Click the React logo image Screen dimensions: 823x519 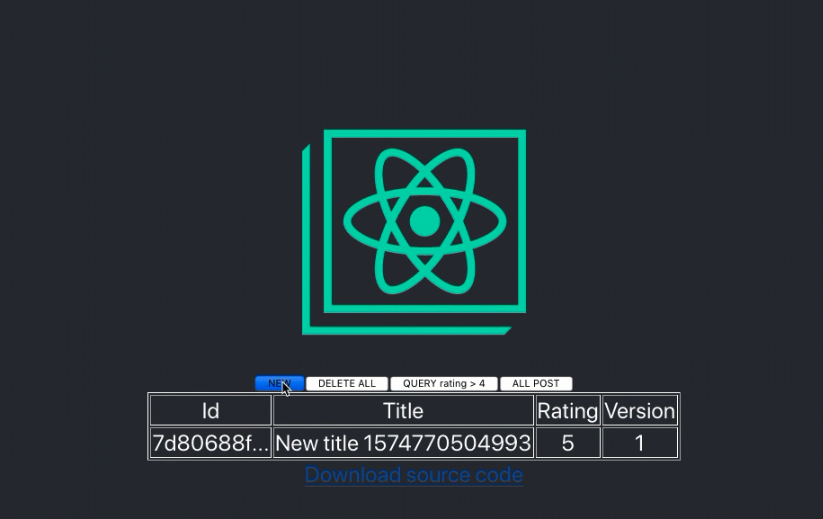tap(414, 231)
